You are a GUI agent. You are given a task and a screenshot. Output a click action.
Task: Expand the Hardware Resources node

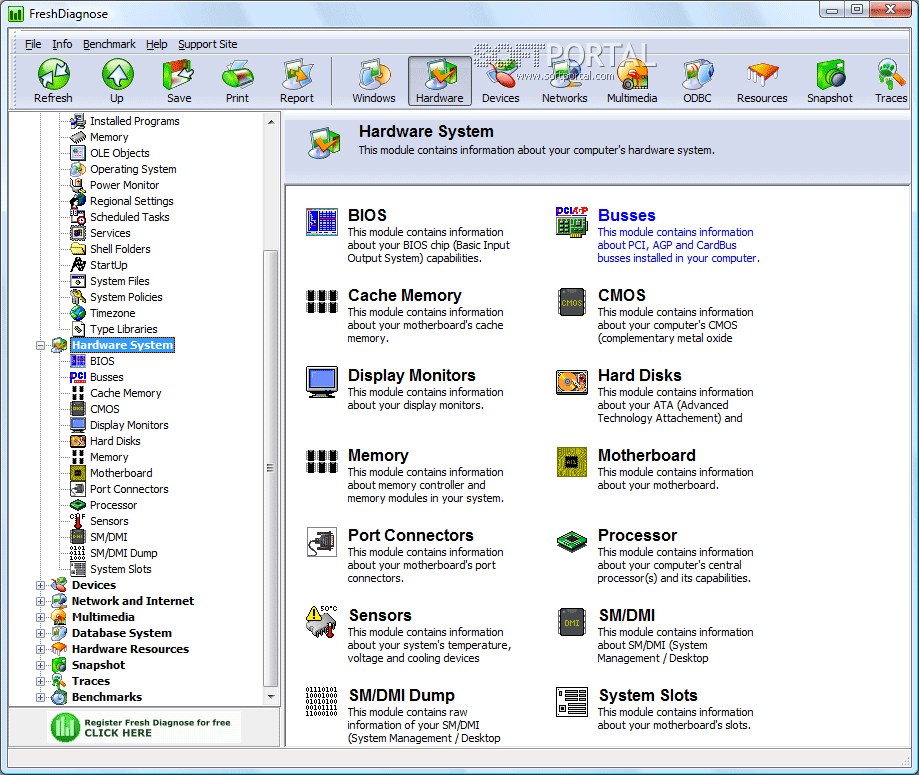[40, 649]
